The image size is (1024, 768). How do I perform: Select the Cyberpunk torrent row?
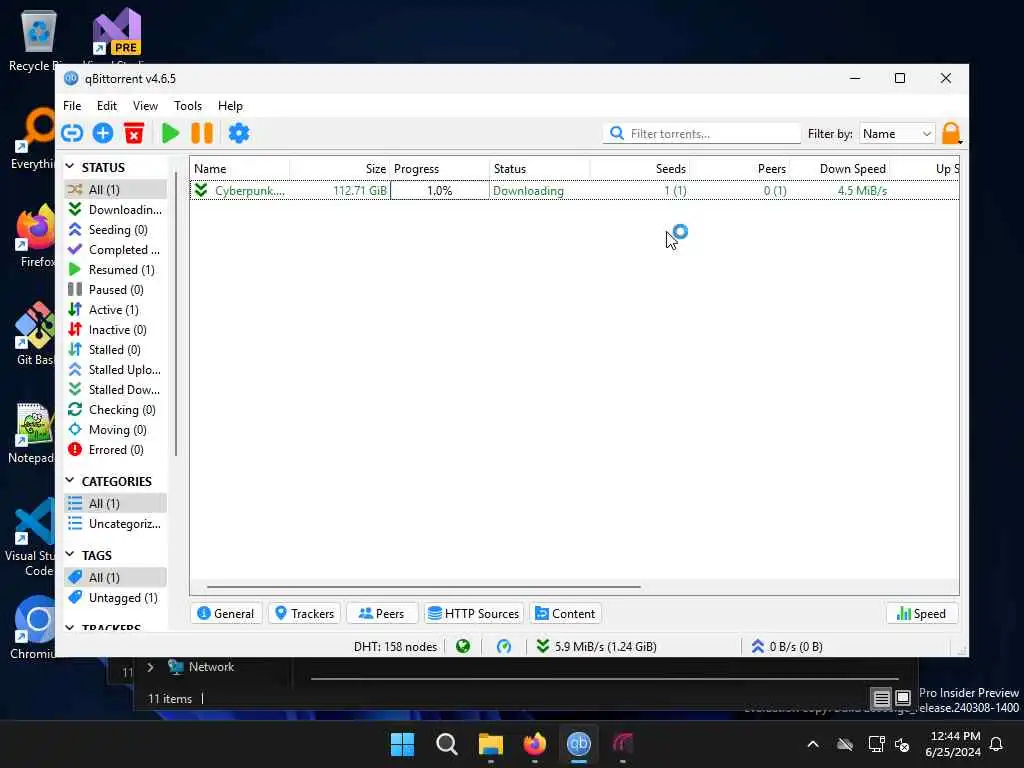pos(575,191)
